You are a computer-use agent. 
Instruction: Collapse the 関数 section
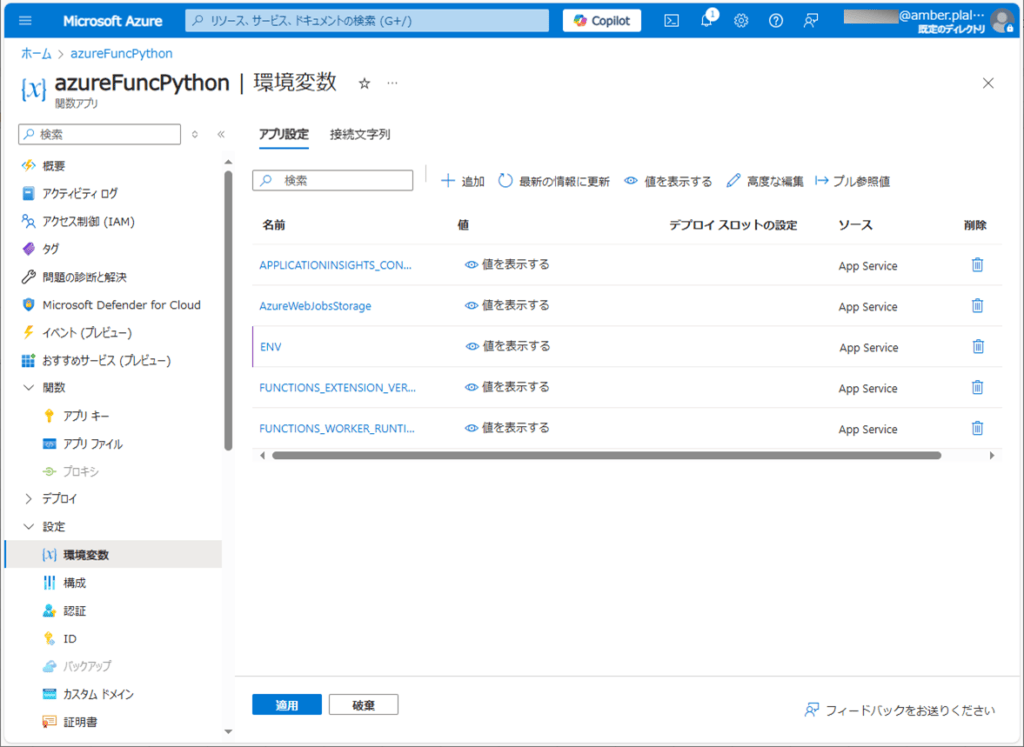(29, 387)
